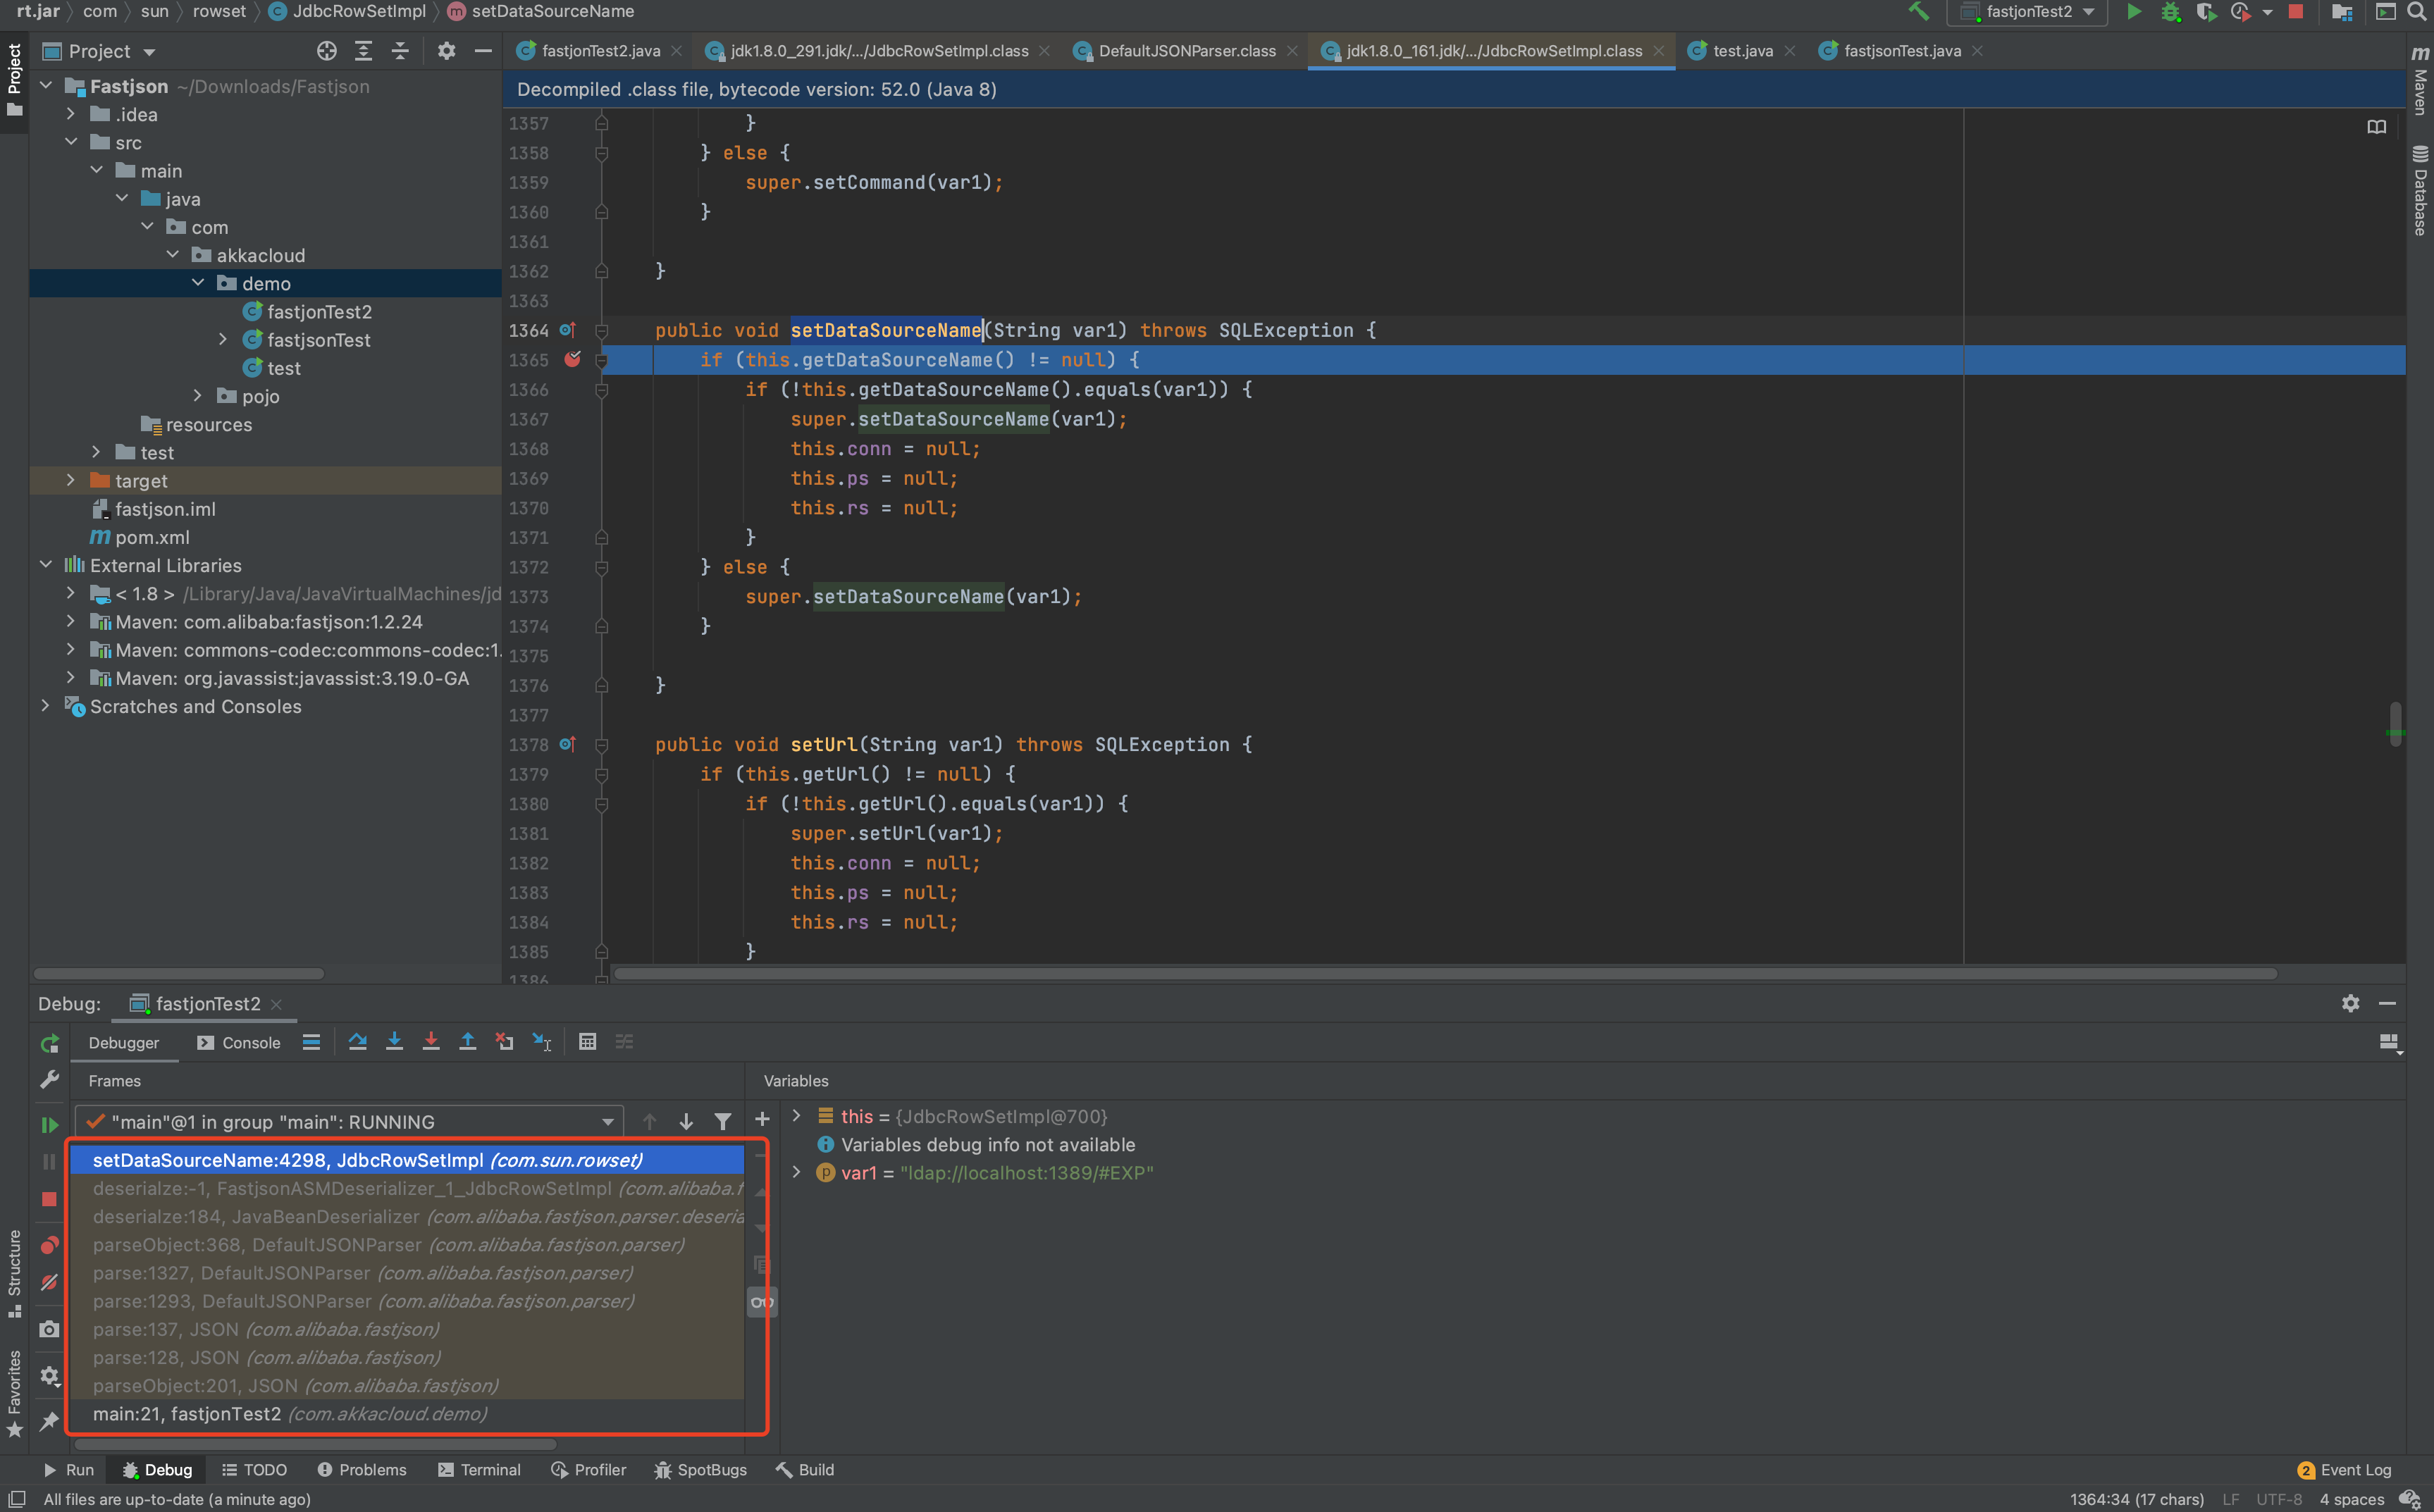Click Modify Run Configuration wrench icon

[49, 1080]
